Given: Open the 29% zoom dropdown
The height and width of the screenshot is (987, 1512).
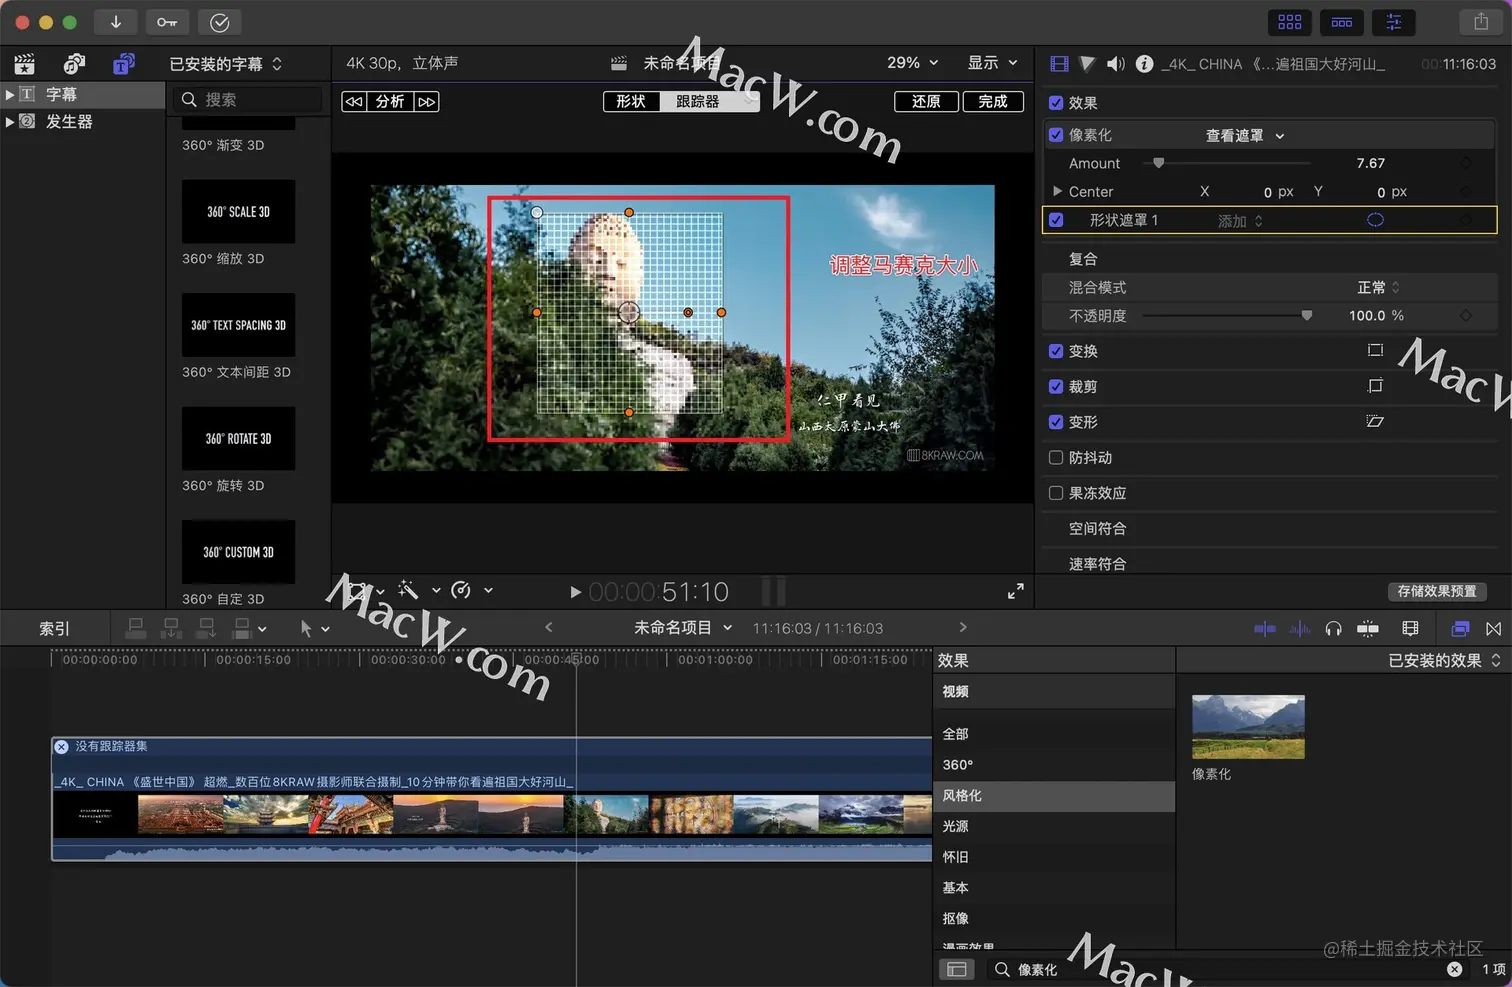Looking at the screenshot, I should (x=913, y=62).
